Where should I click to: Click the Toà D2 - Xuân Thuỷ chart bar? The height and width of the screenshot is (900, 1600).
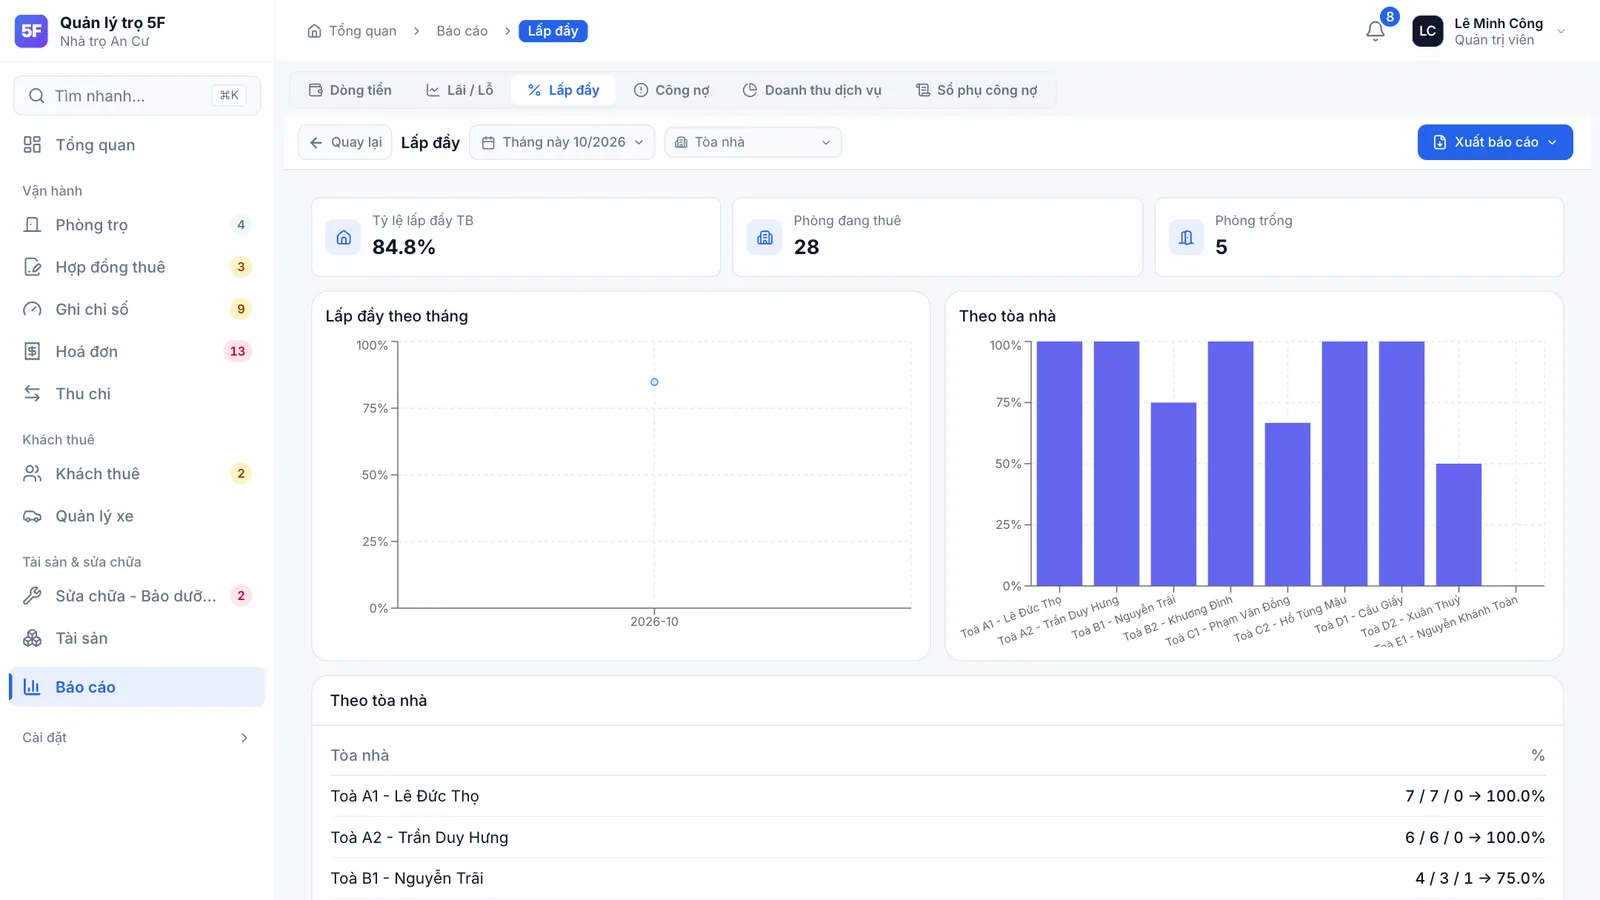tap(1458, 525)
